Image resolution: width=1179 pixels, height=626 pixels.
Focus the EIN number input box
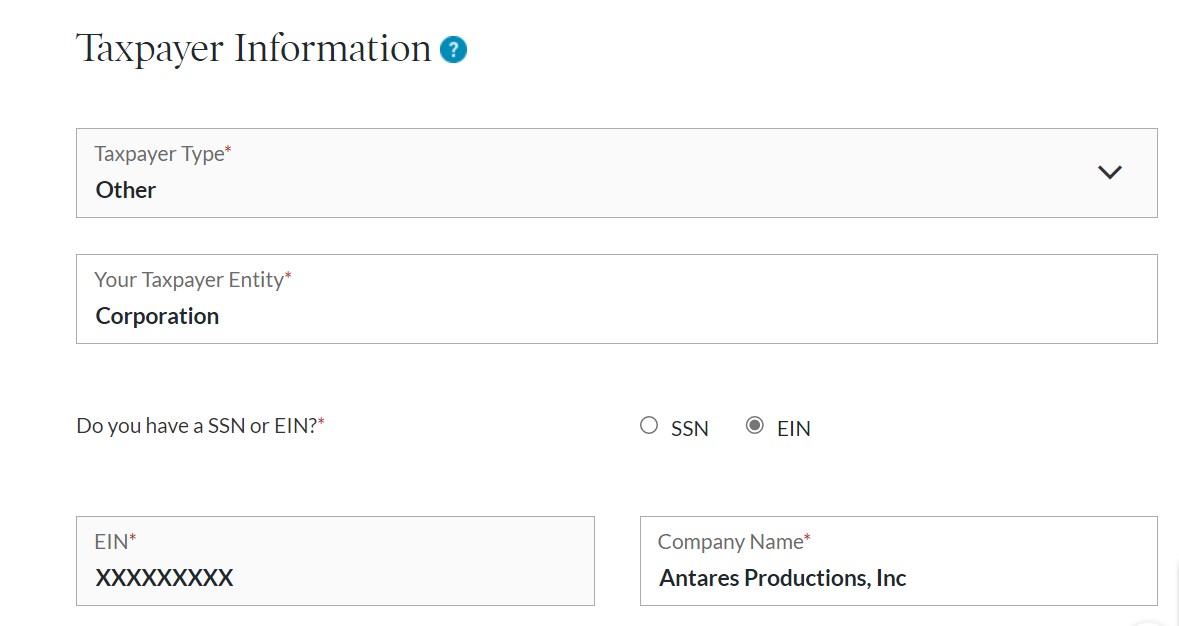[x=335, y=561]
